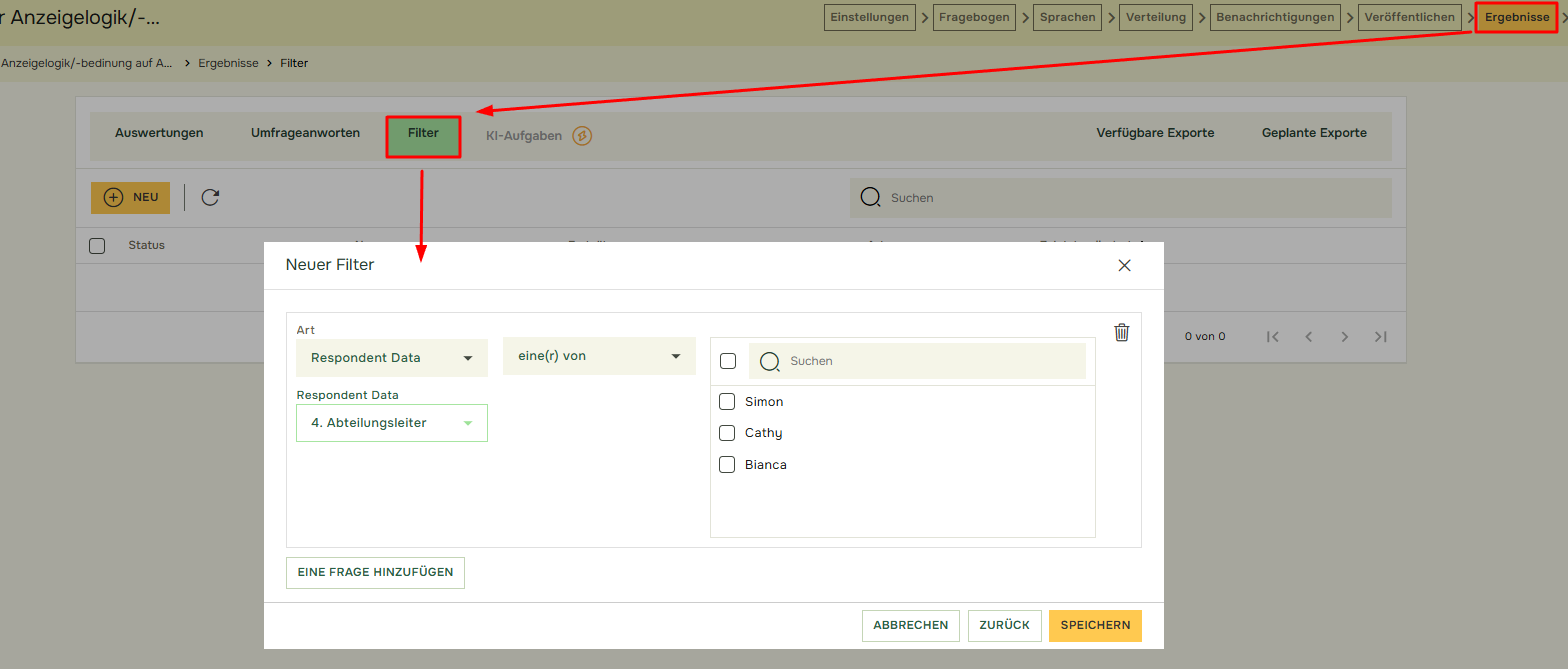The height and width of the screenshot is (669, 1568).
Task: Open the Art dropdown showing Respondent Data
Action: coord(391,358)
